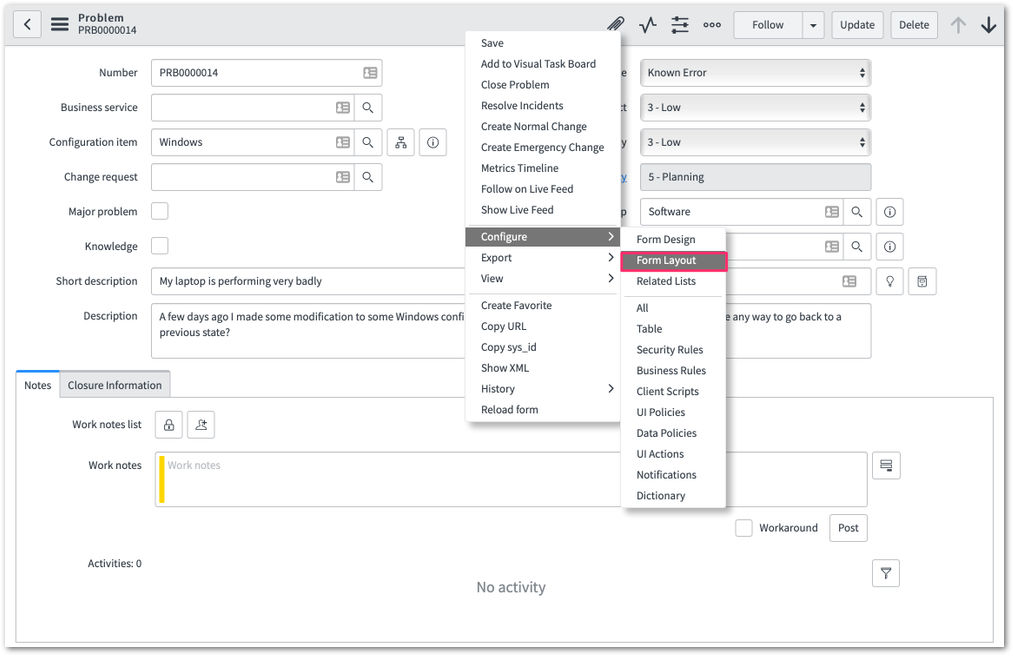This screenshot has width=1013, height=656.
Task: Click the lookup magnifier for Business service
Action: pyautogui.click(x=368, y=107)
